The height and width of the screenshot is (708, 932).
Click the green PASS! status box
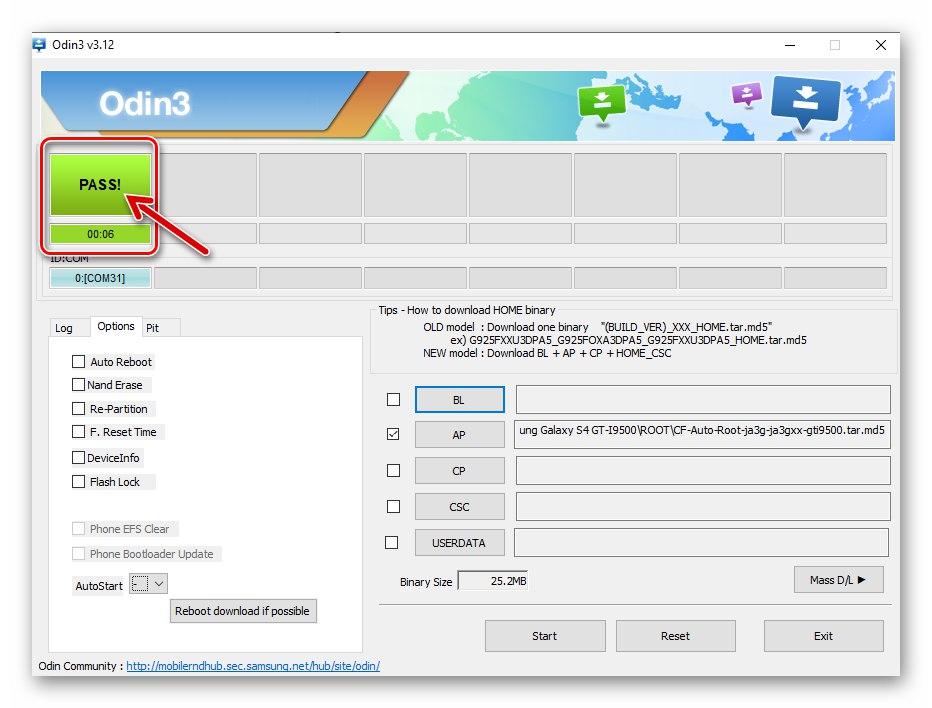(100, 184)
